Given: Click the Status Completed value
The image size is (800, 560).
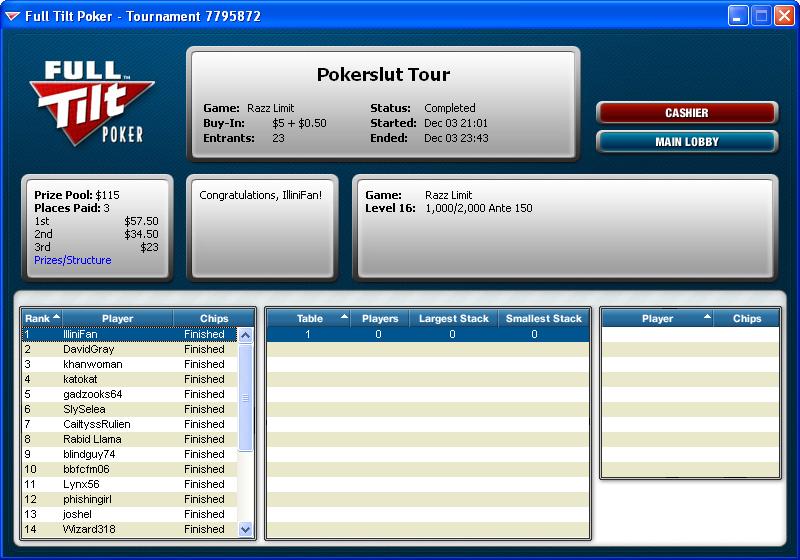Looking at the screenshot, I should 449,108.
